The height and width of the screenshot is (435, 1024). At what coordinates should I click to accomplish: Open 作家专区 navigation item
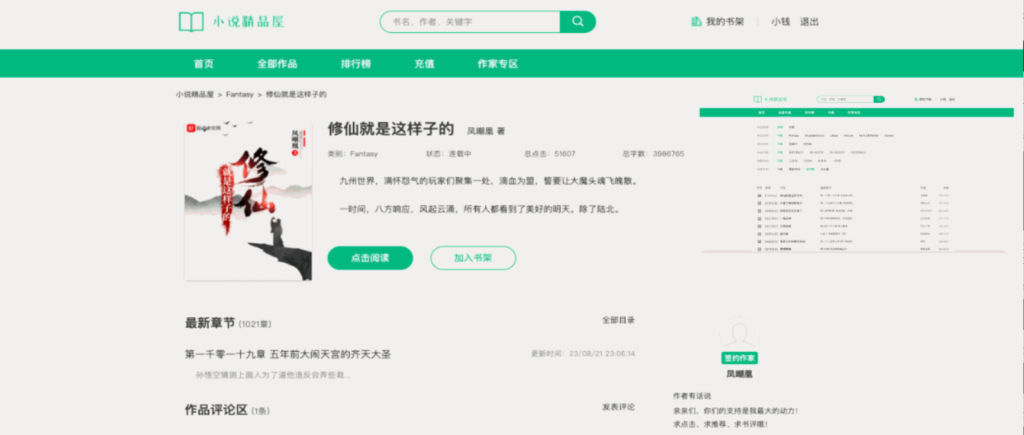tap(498, 64)
